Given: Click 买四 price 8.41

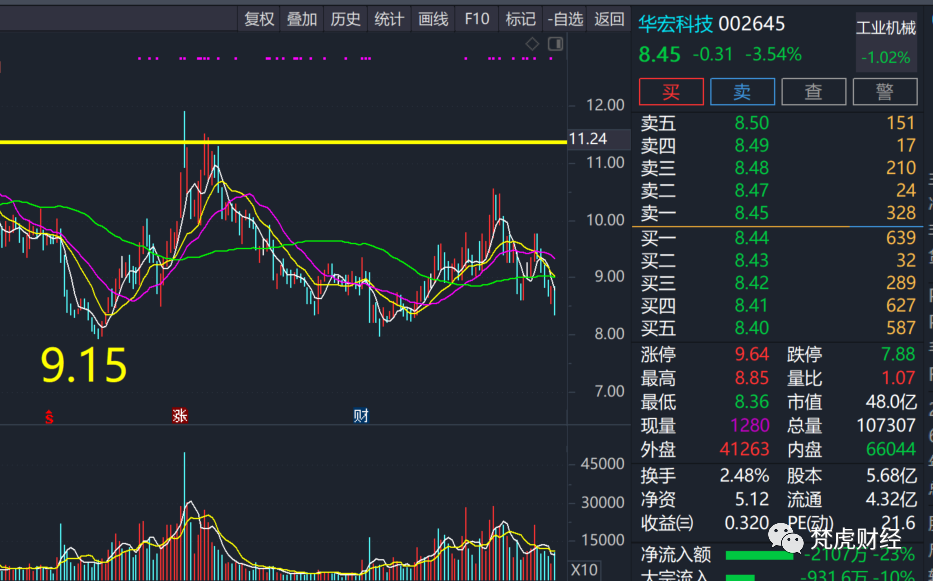Looking at the screenshot, I should coord(752,305).
